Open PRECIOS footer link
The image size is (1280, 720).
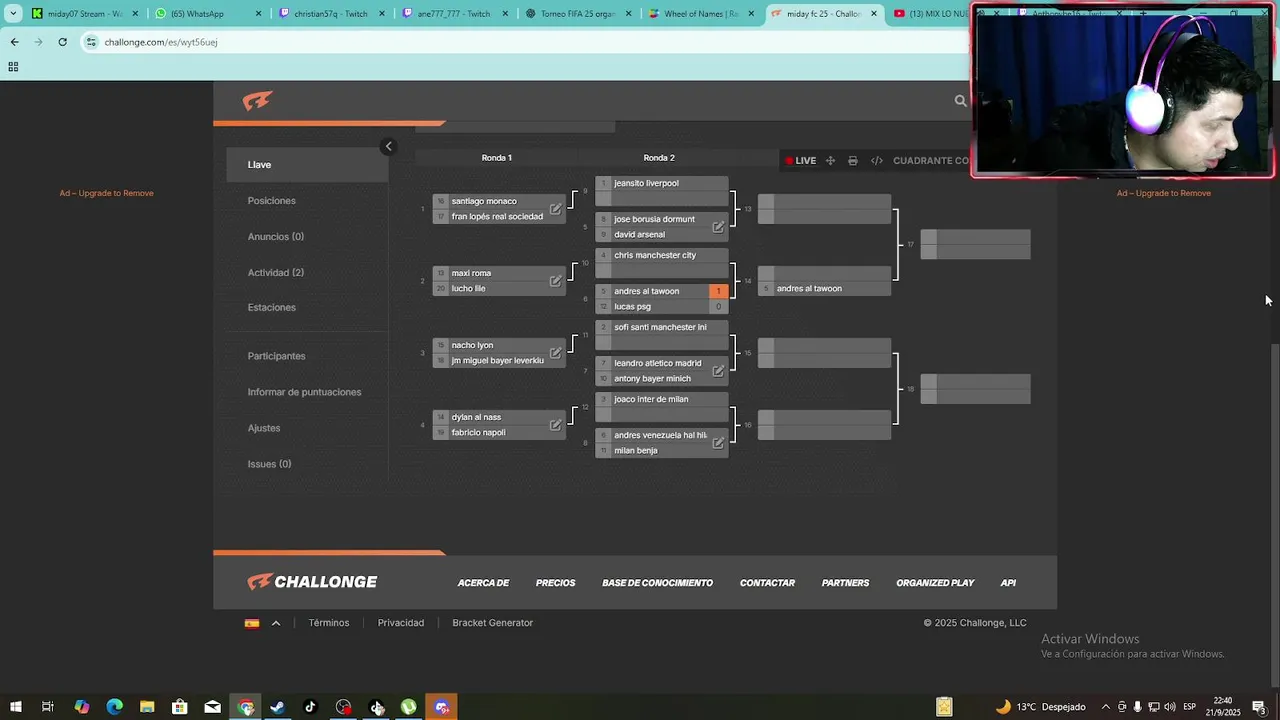point(555,583)
